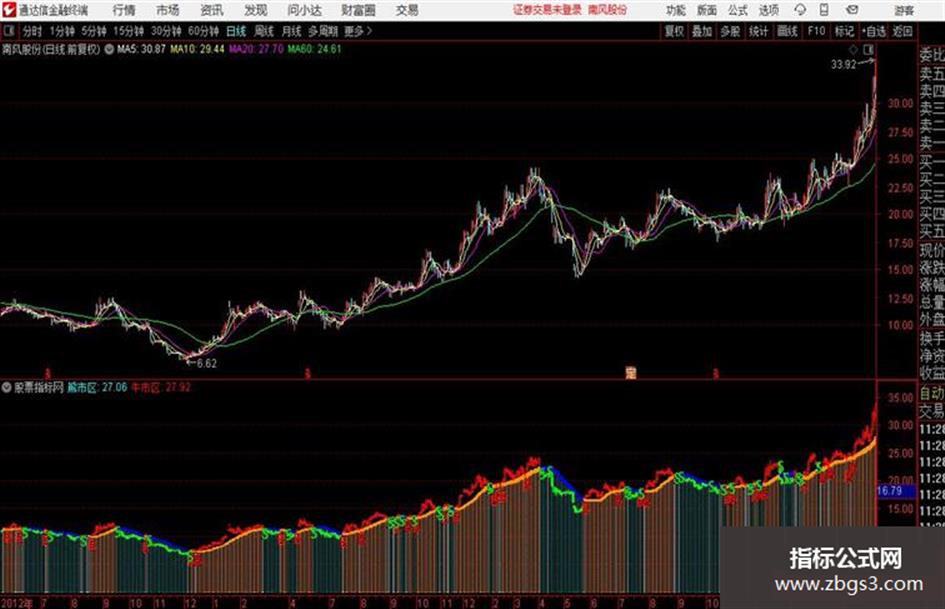The height and width of the screenshot is (609, 945).
Task: Click the 股票指标网 indicator name
Action: tap(39, 387)
